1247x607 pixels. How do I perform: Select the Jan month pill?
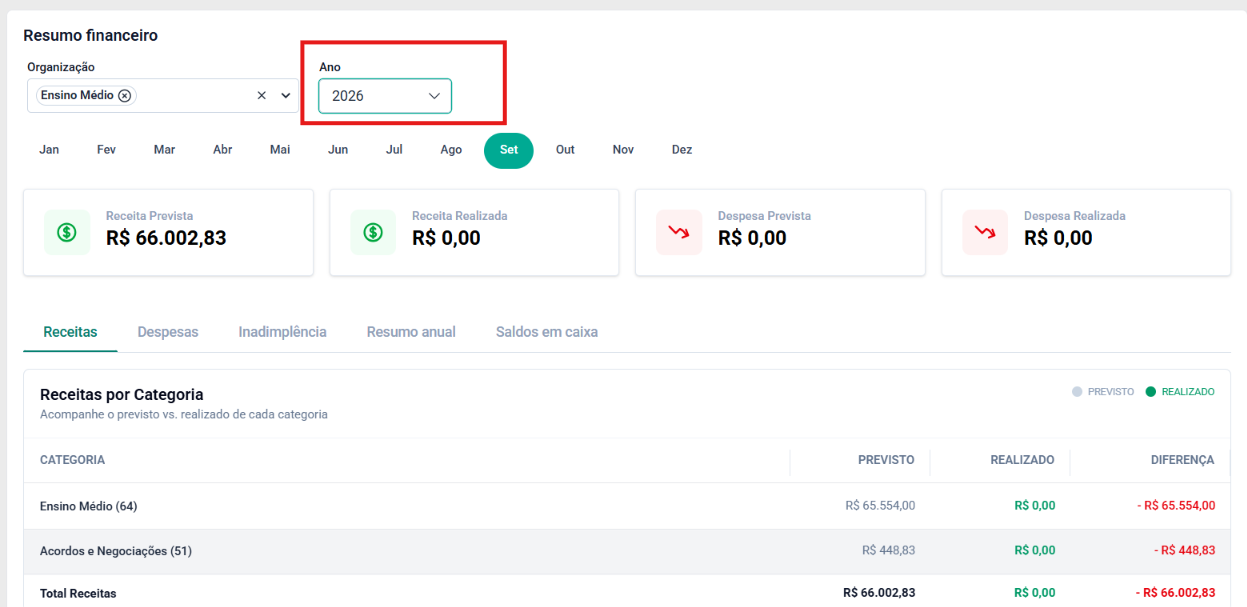[49, 150]
